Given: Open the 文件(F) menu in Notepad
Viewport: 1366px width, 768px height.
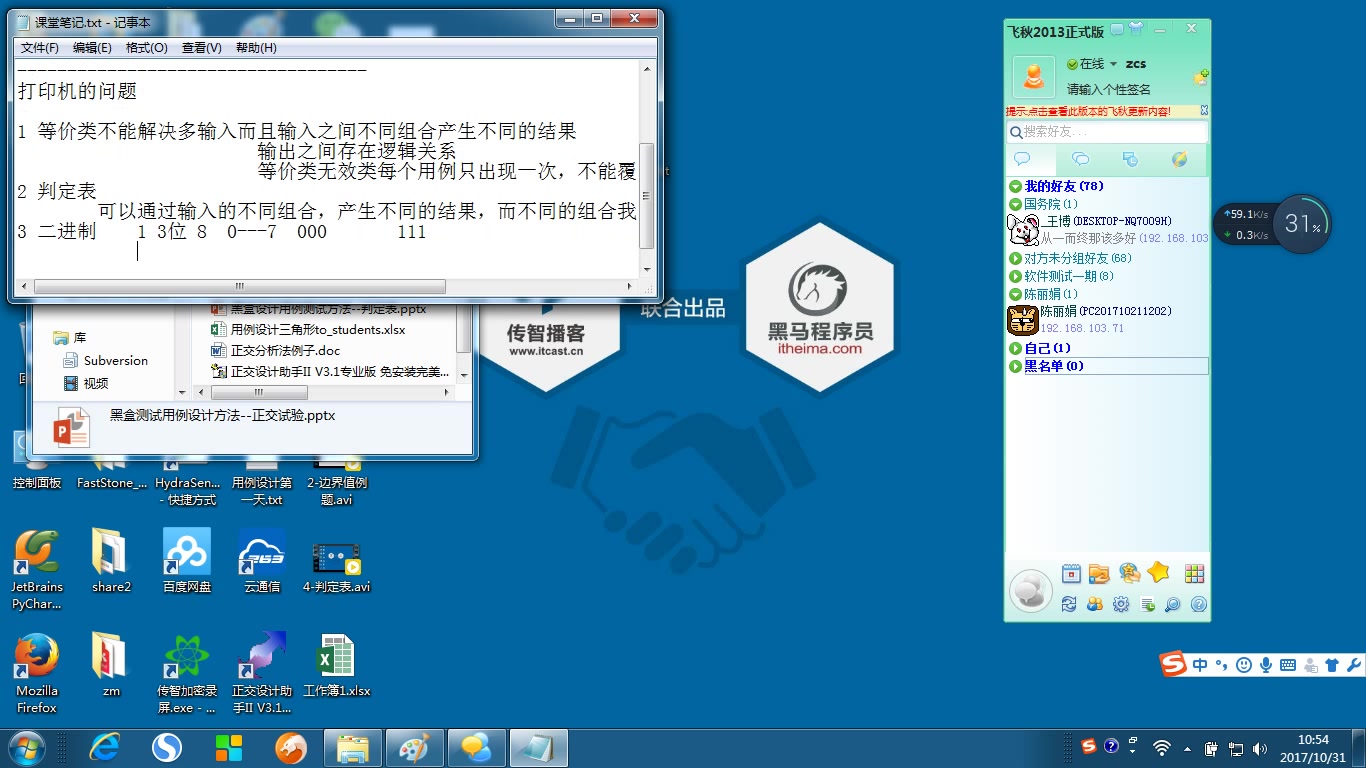Looking at the screenshot, I should 40,47.
